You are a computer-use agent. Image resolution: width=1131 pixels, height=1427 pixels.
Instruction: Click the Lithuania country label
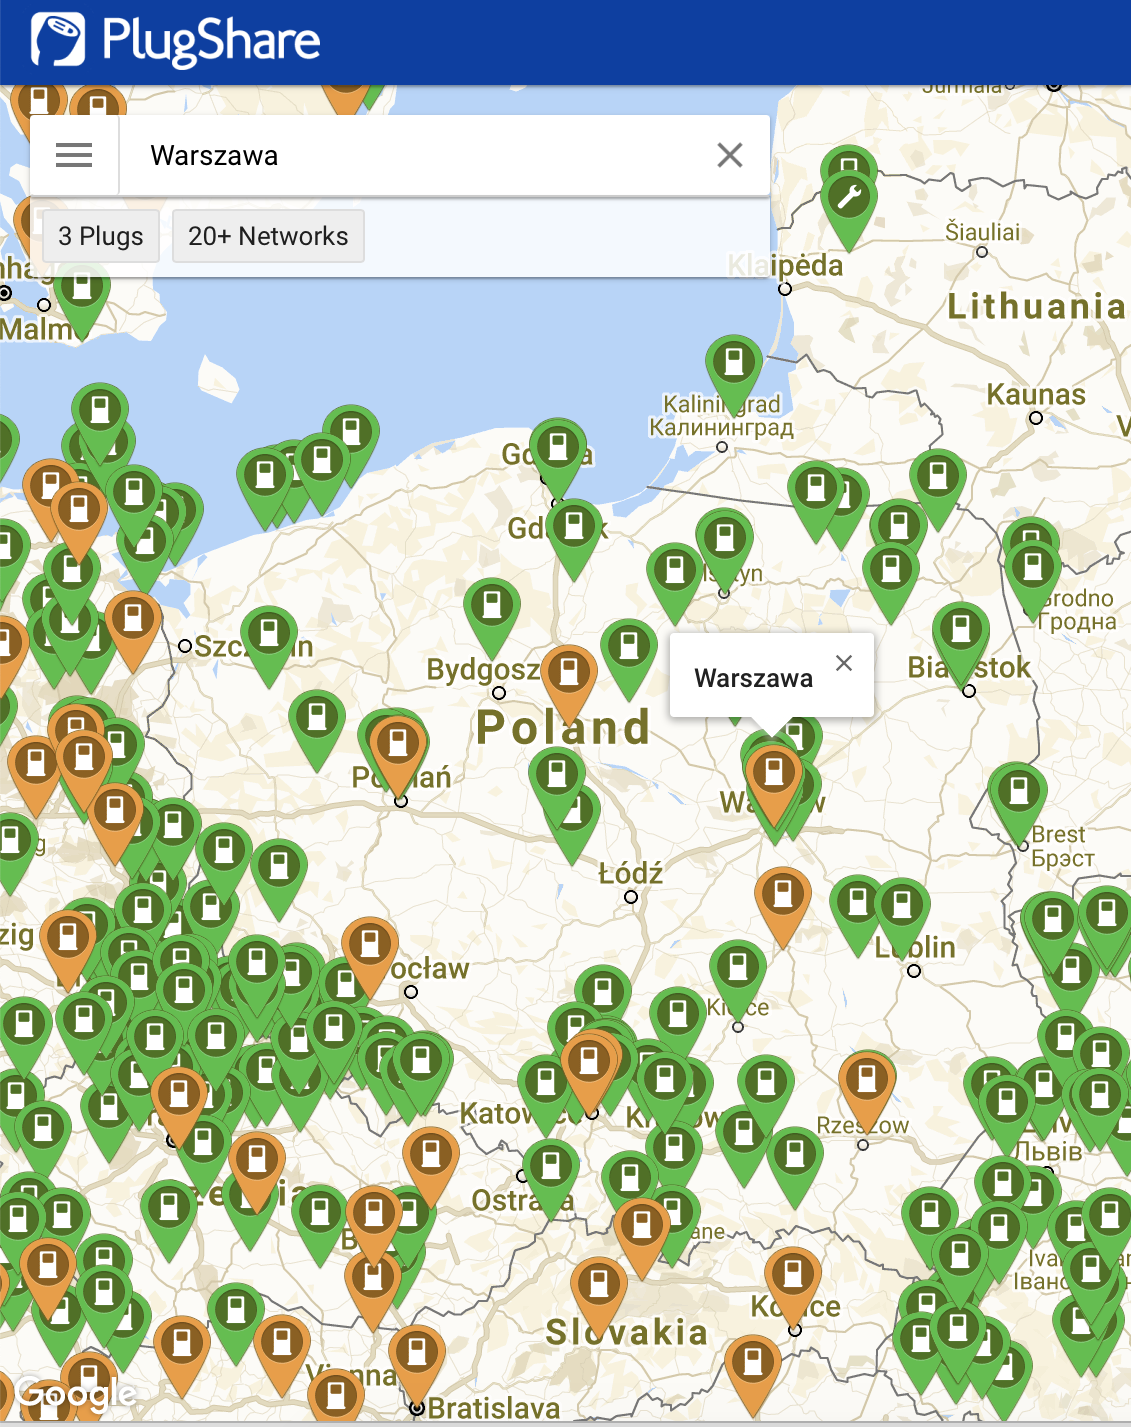1037,306
